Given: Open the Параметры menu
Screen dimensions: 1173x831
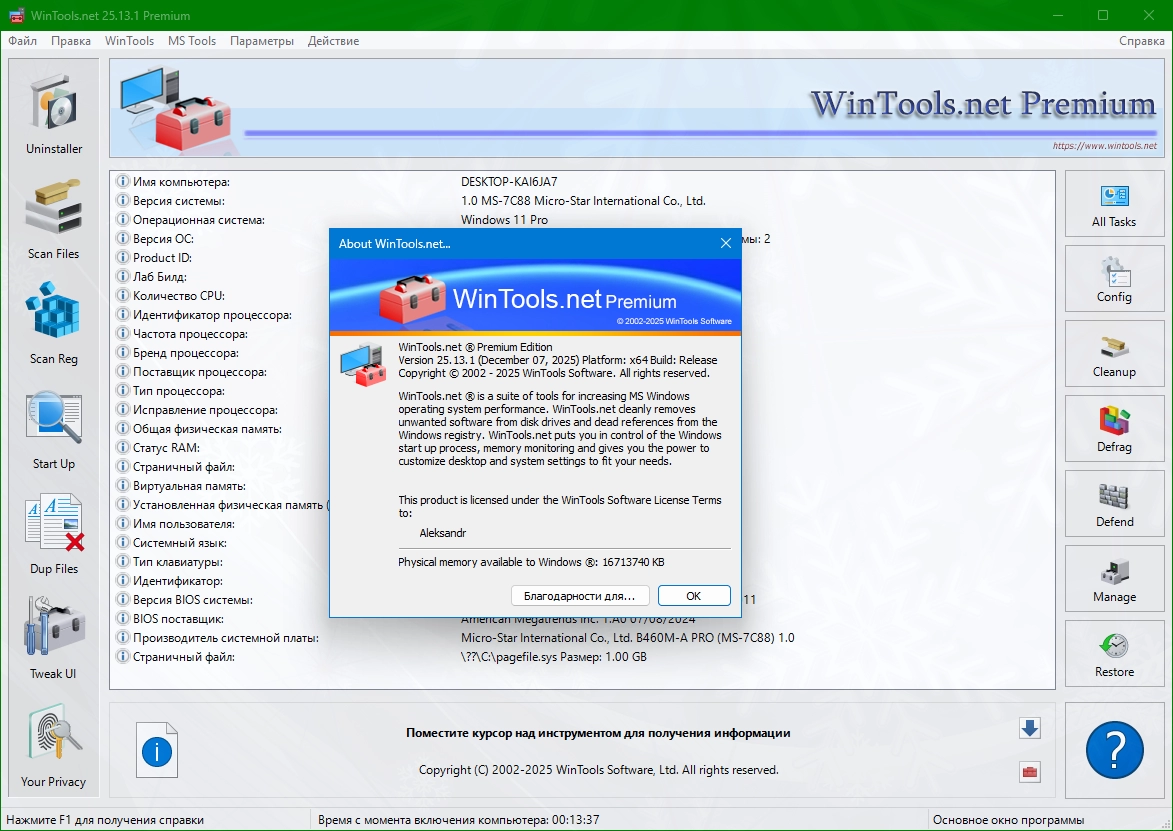Looking at the screenshot, I should 262,40.
